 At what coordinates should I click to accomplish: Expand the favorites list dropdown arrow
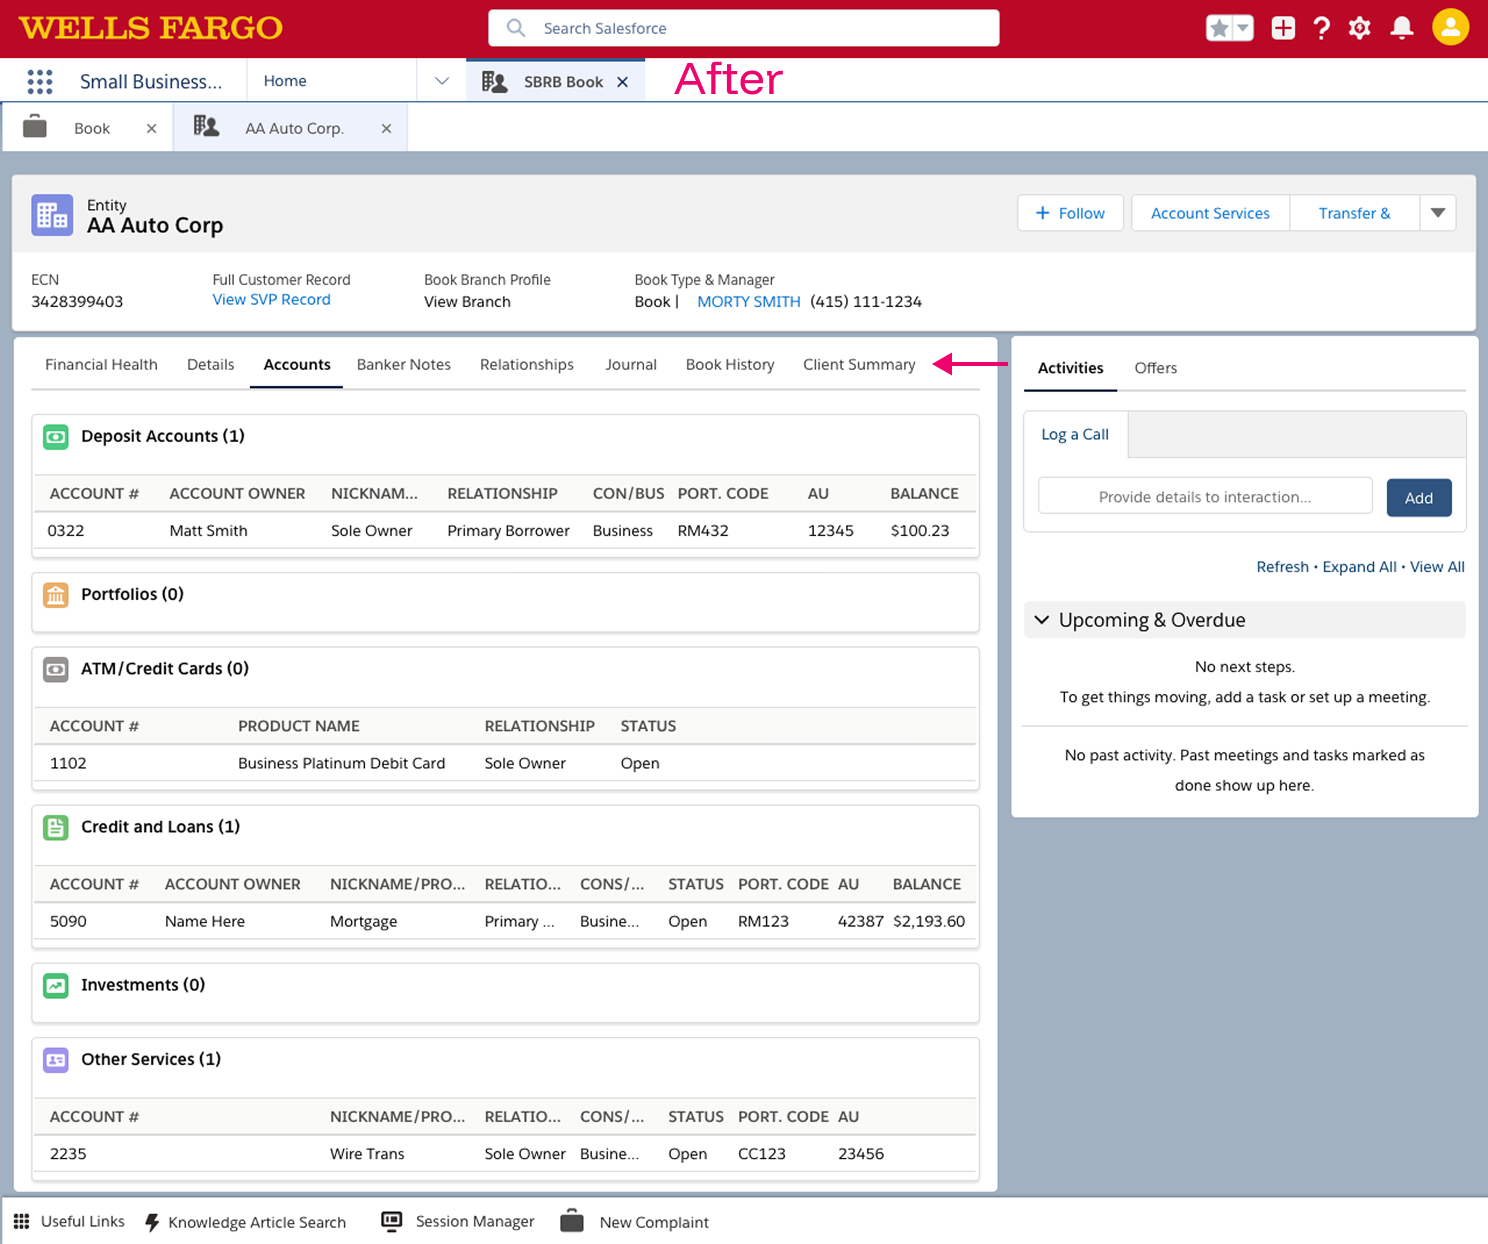coord(1243,28)
